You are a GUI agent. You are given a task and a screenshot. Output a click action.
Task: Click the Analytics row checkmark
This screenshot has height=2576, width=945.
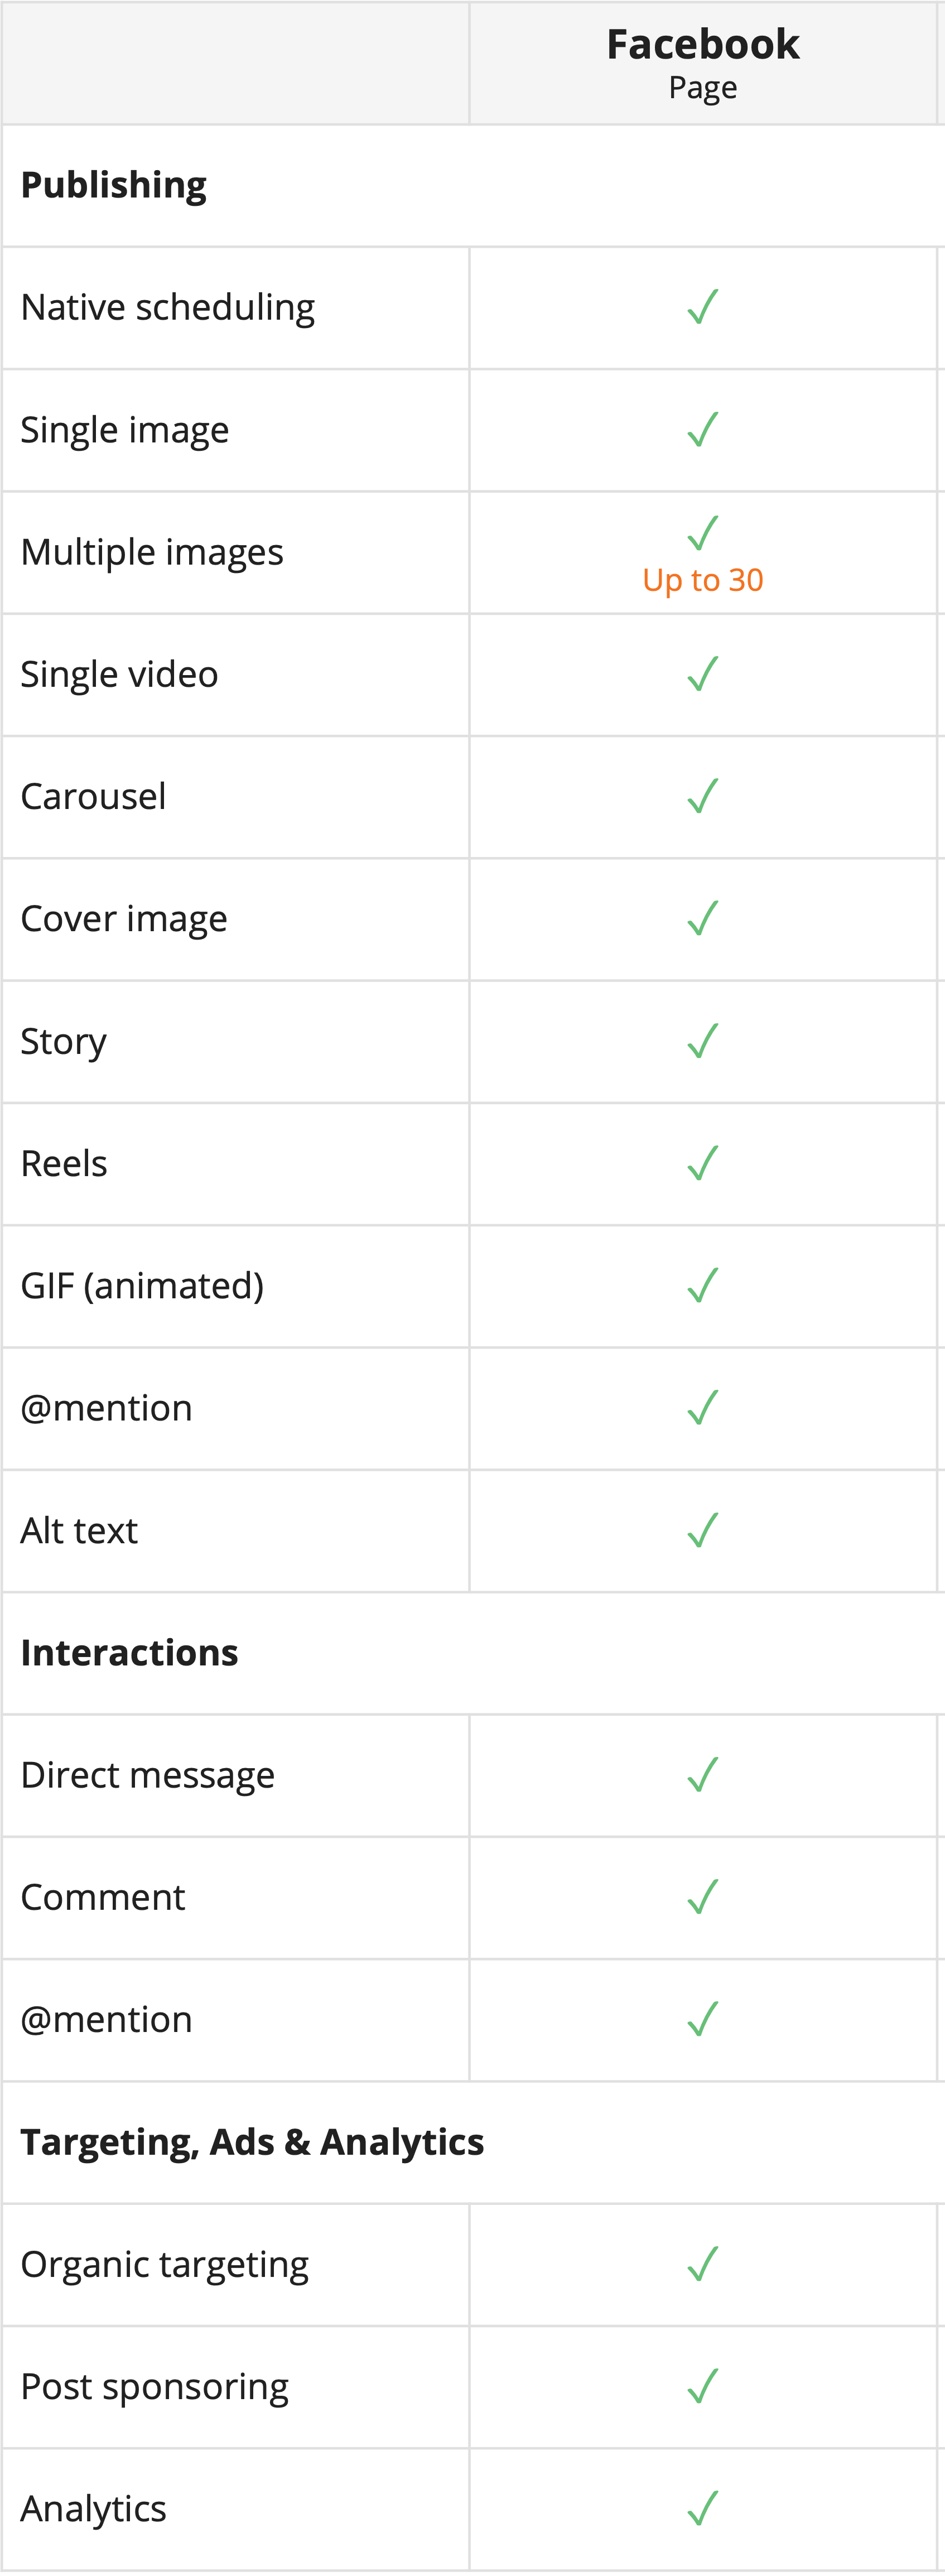[703, 2508]
